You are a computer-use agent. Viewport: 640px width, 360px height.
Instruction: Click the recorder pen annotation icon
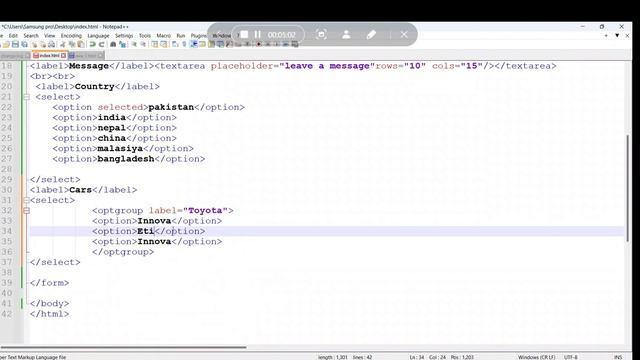[371, 35]
